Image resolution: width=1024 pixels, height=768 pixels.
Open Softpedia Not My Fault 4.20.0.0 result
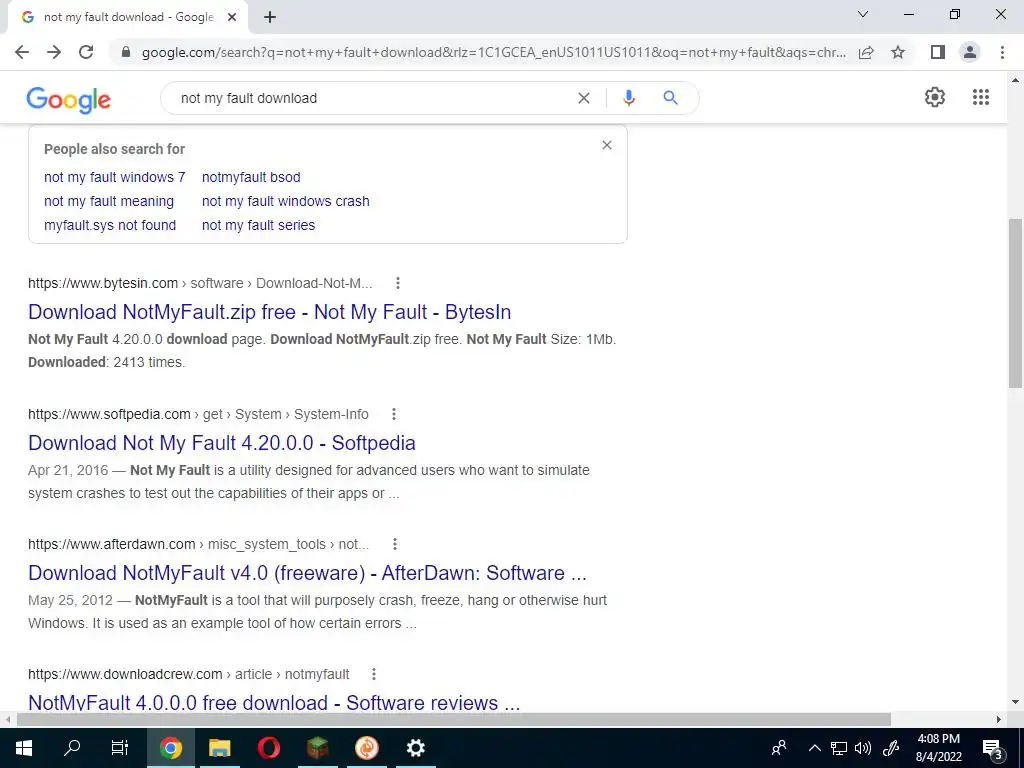pos(222,443)
